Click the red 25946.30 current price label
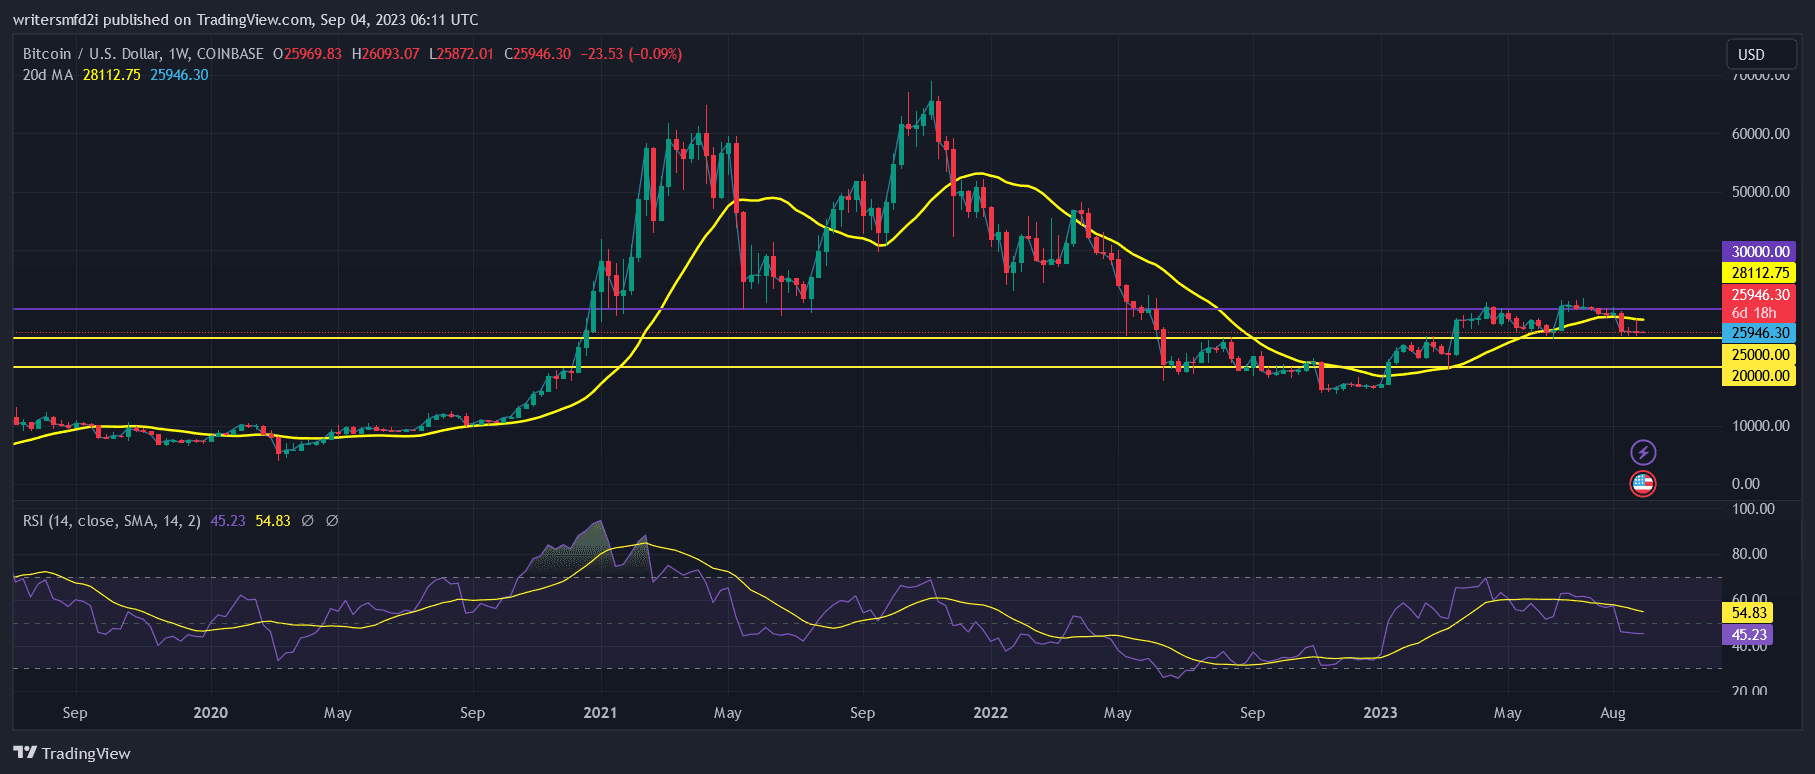Viewport: 1815px width, 774px height. 1760,295
